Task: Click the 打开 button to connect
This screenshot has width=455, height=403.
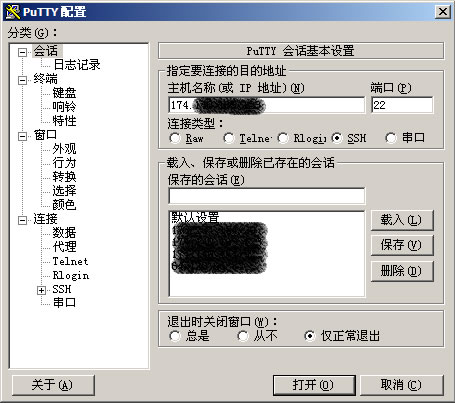Action: [x=314, y=385]
